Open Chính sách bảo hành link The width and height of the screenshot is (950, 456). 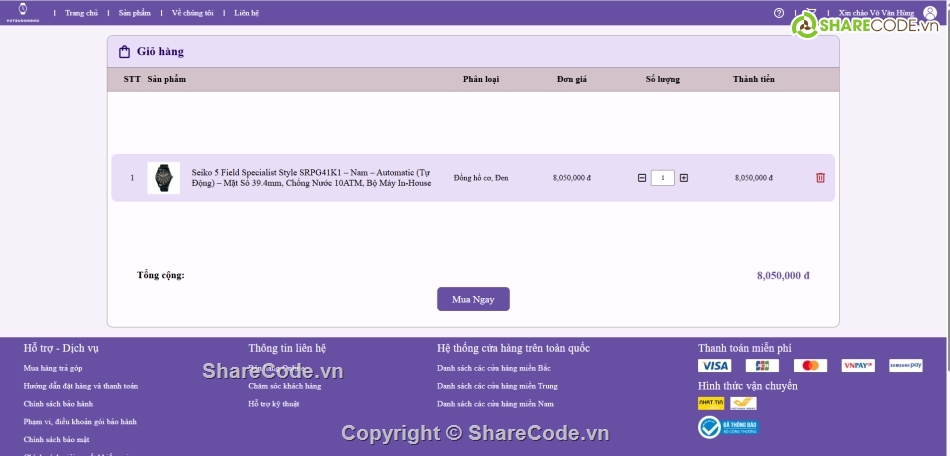(x=57, y=404)
